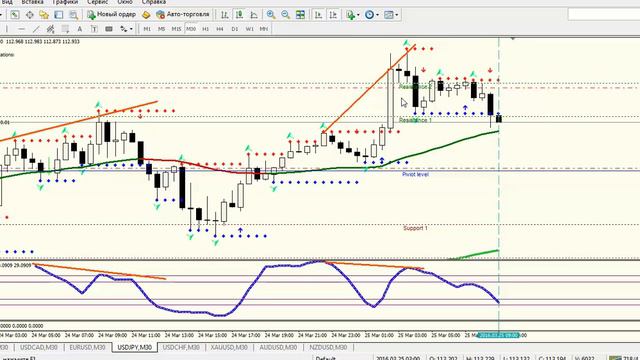Click the Resistance 1 label

[415, 120]
